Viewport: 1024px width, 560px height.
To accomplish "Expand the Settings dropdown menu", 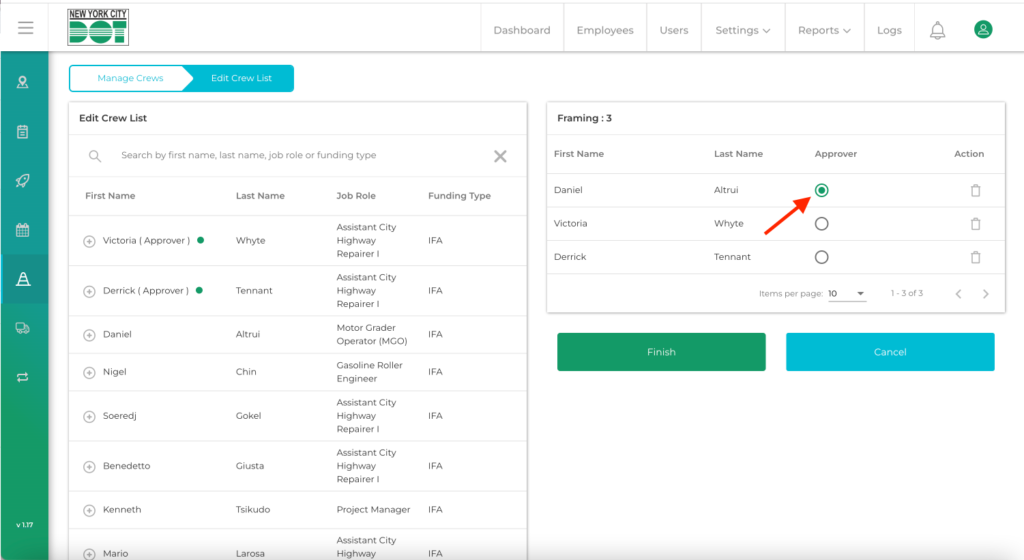I will tap(742, 30).
